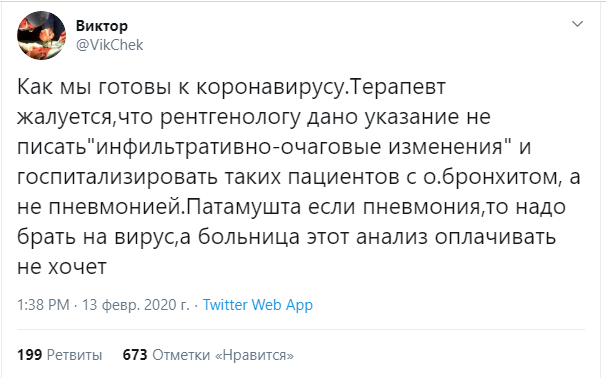Click the date 13 февр. 2020 г.
This screenshot has width=606, height=378.
136,305
